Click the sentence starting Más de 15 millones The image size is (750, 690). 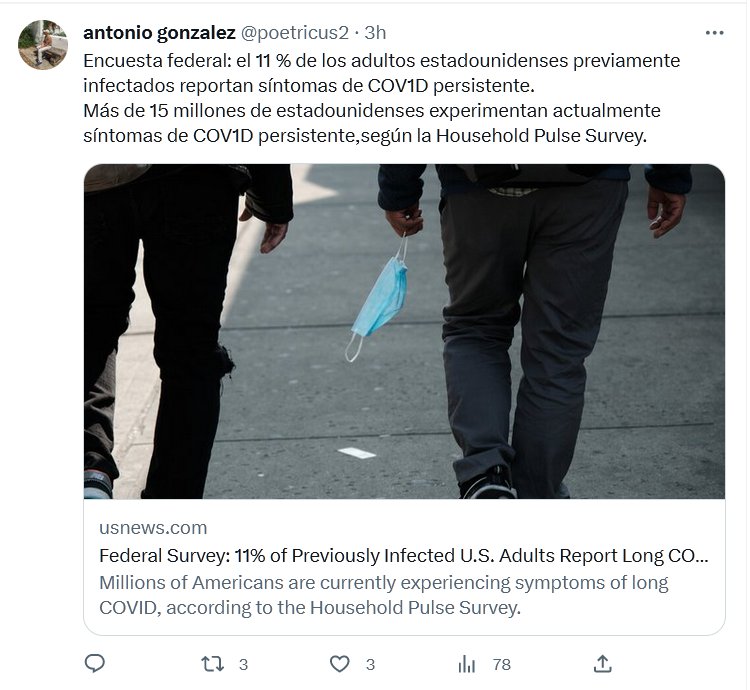tap(371, 110)
